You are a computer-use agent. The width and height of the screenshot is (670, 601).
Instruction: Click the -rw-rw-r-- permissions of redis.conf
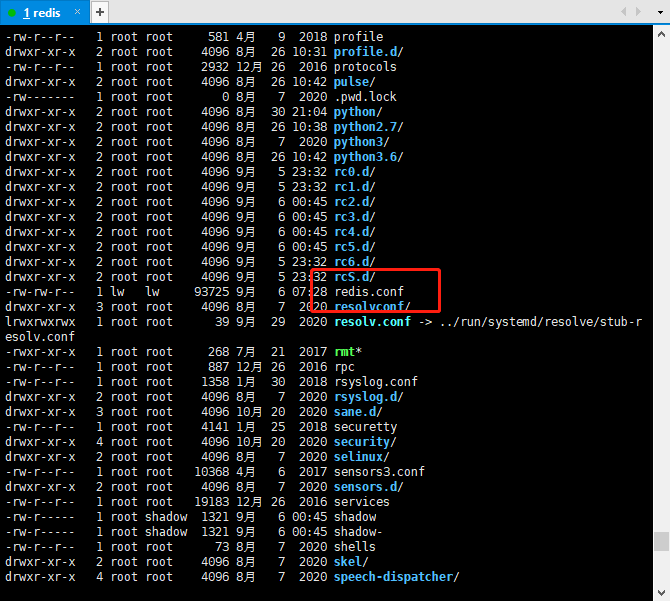(40, 292)
